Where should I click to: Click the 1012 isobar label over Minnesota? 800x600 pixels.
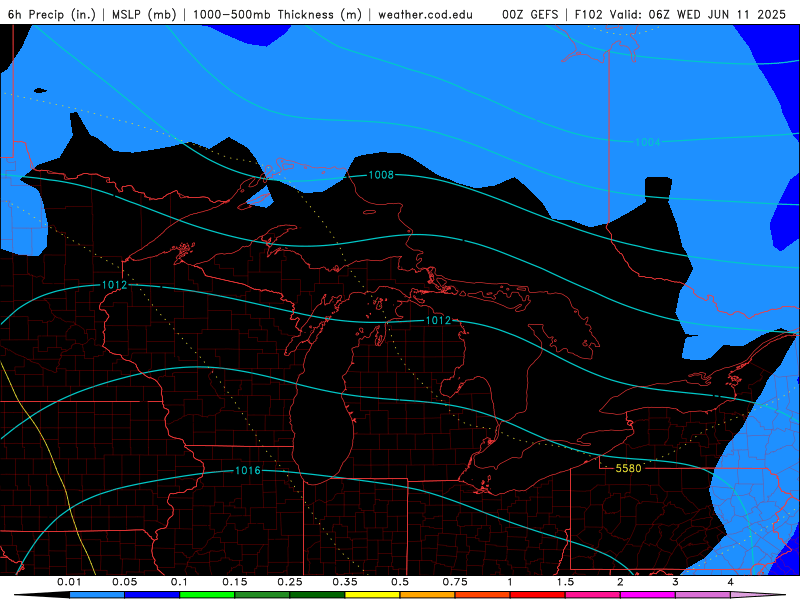[x=114, y=285]
